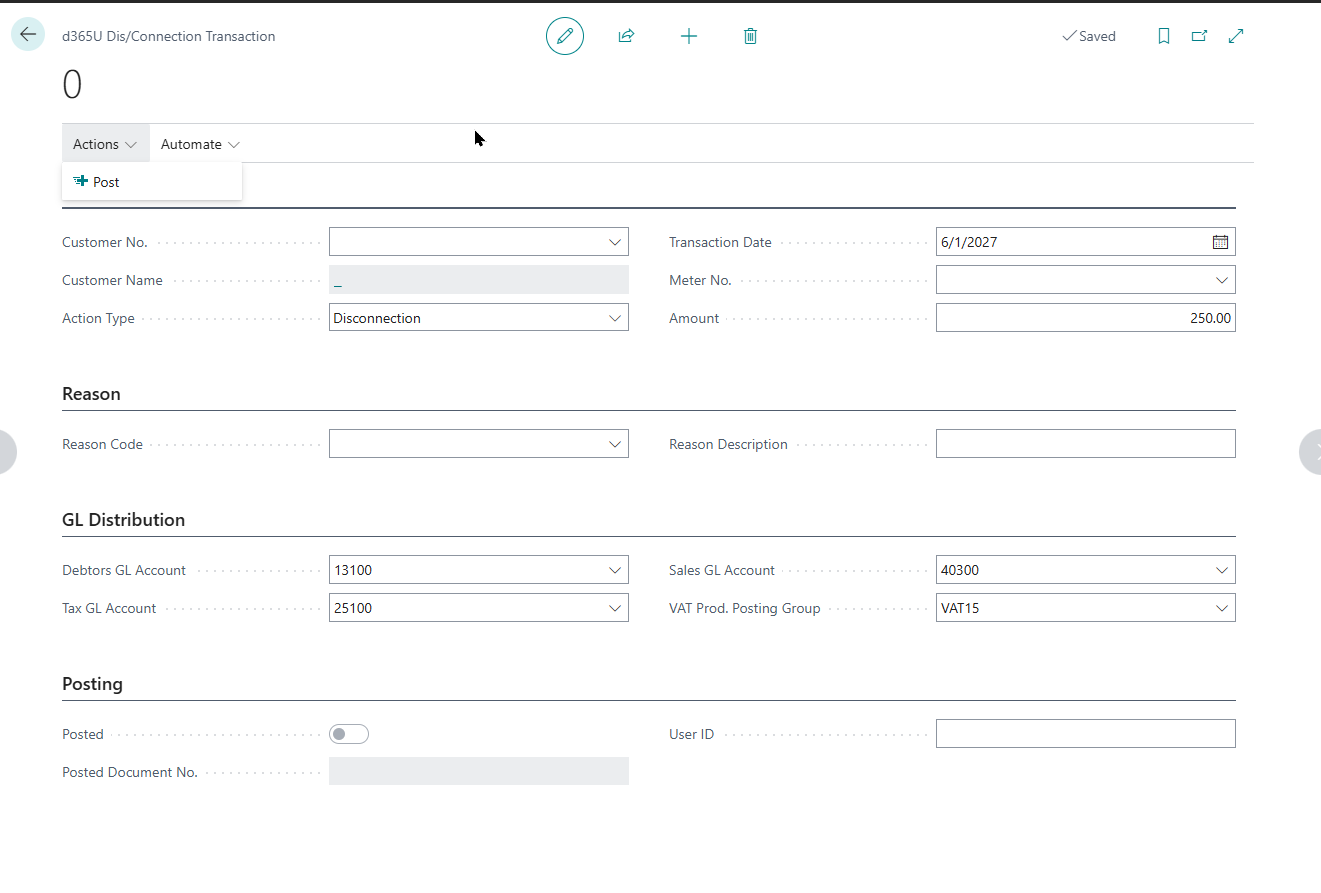Screen dimensions: 1321x893
Task: Click the Reason Description label
Action: coord(728,444)
